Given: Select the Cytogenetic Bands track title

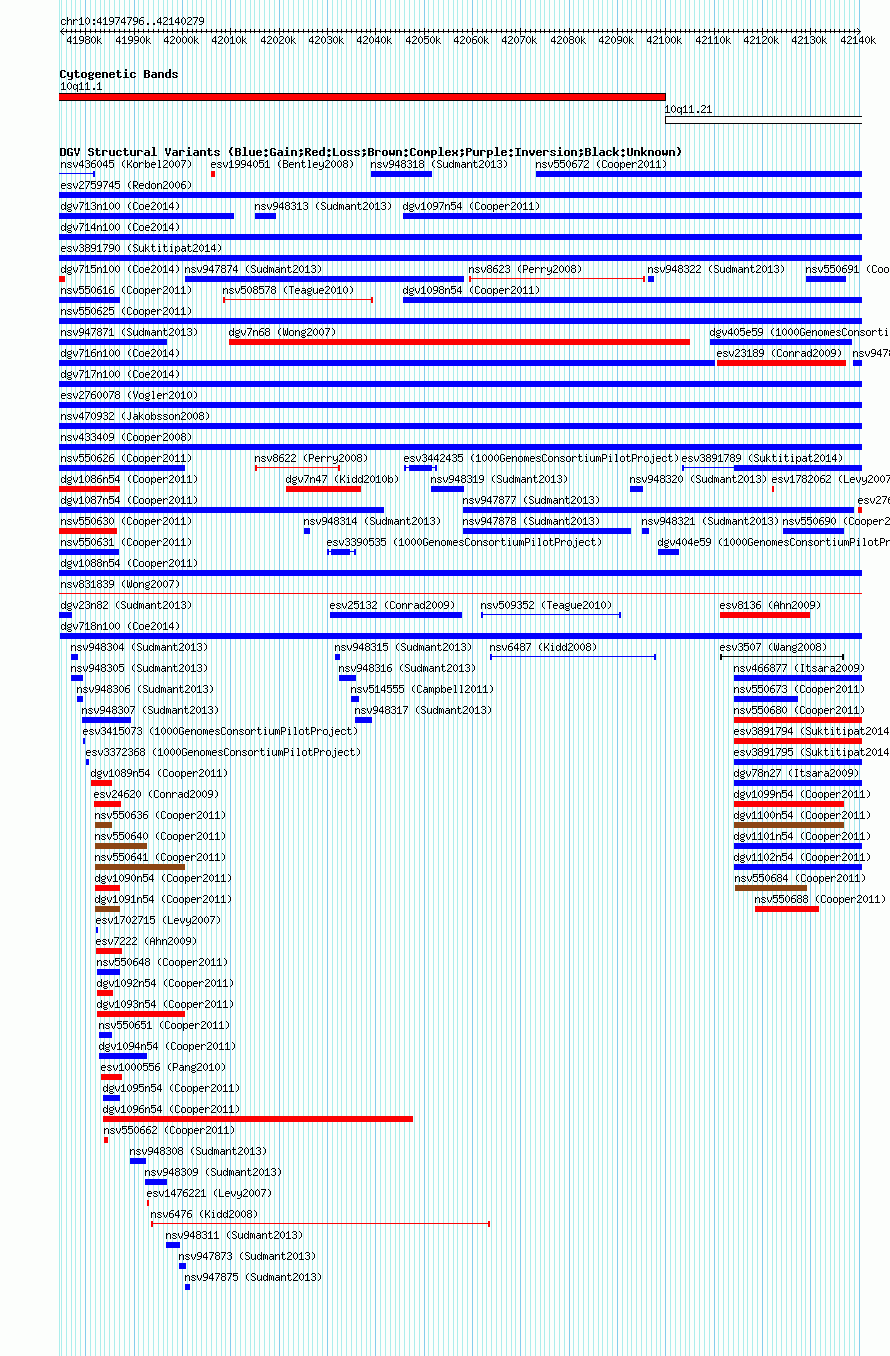Looking at the screenshot, I should click(x=119, y=74).
